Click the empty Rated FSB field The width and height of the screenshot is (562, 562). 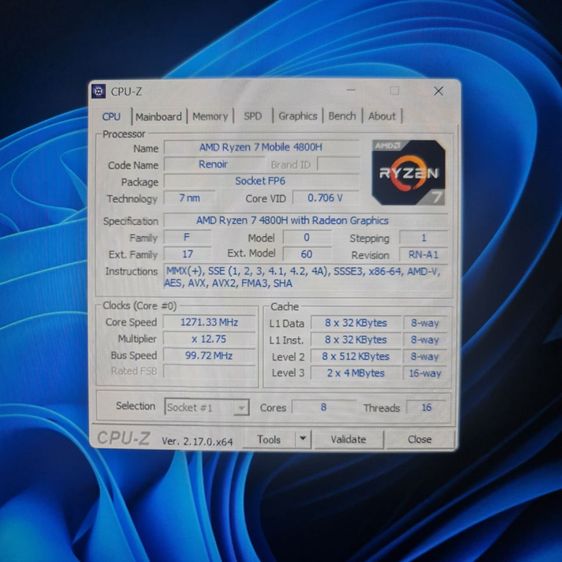click(209, 371)
